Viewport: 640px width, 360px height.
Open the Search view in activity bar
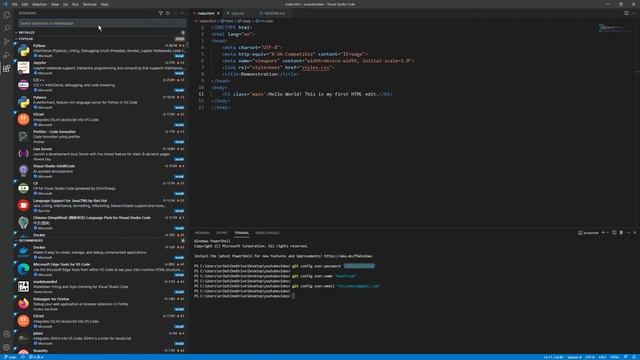(7, 28)
